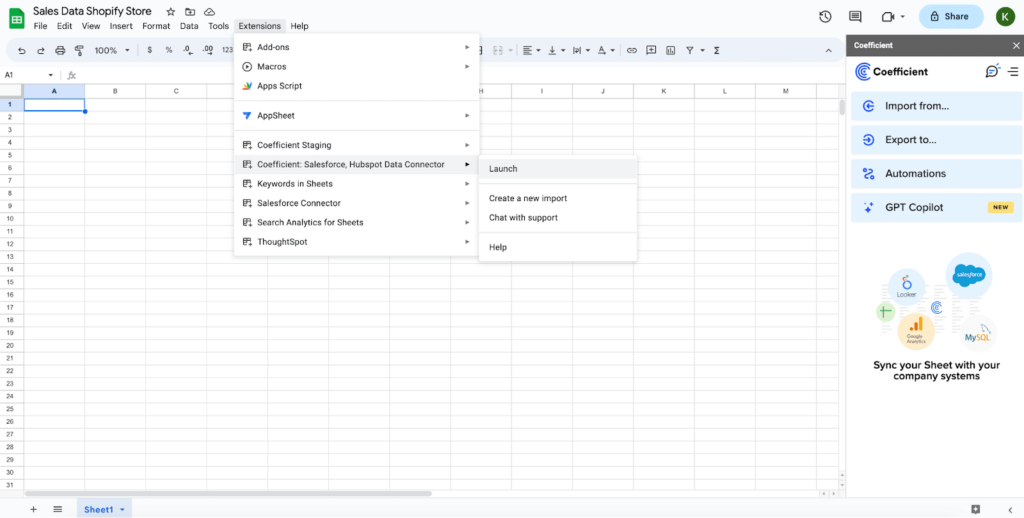Expand Coefficient Staging submenu

pyautogui.click(x=357, y=145)
